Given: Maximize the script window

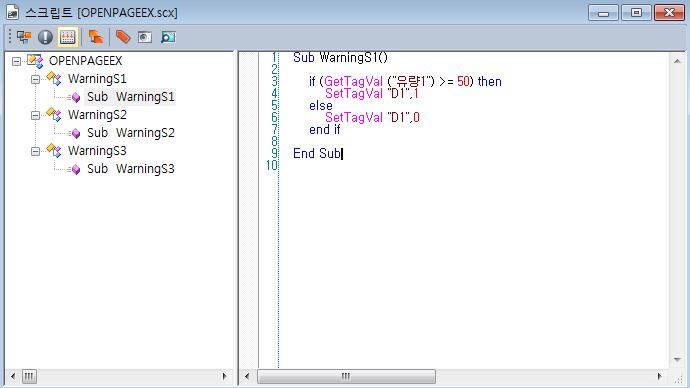Looking at the screenshot, I should click(x=636, y=13).
